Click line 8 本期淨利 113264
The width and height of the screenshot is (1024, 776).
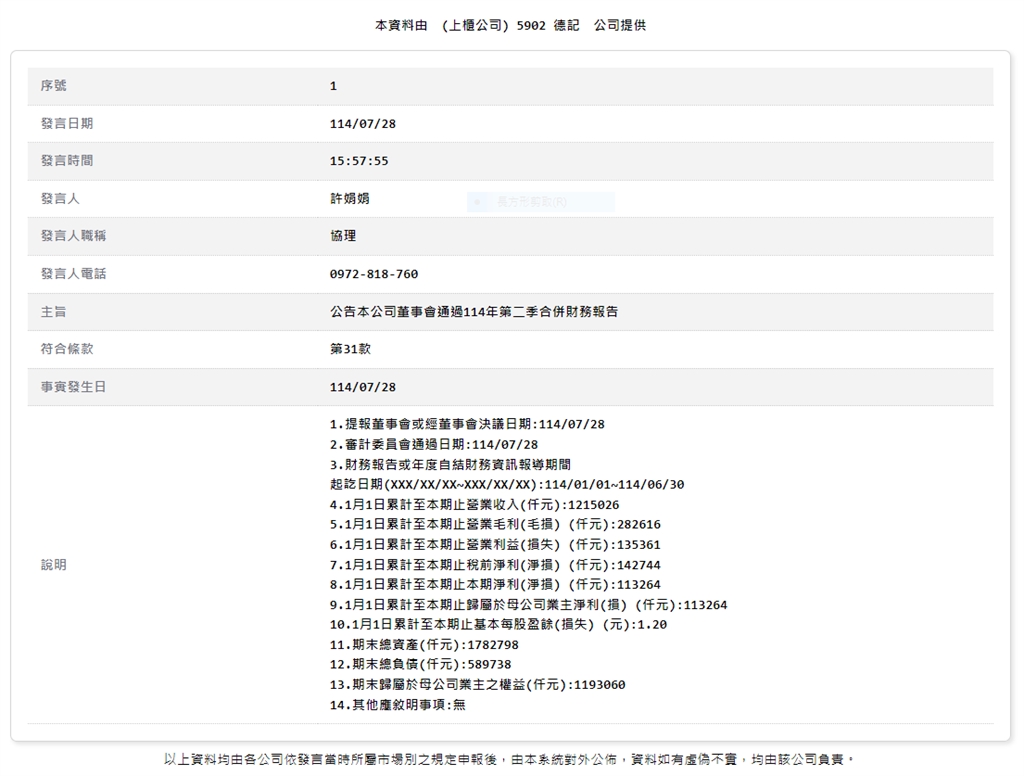point(495,585)
